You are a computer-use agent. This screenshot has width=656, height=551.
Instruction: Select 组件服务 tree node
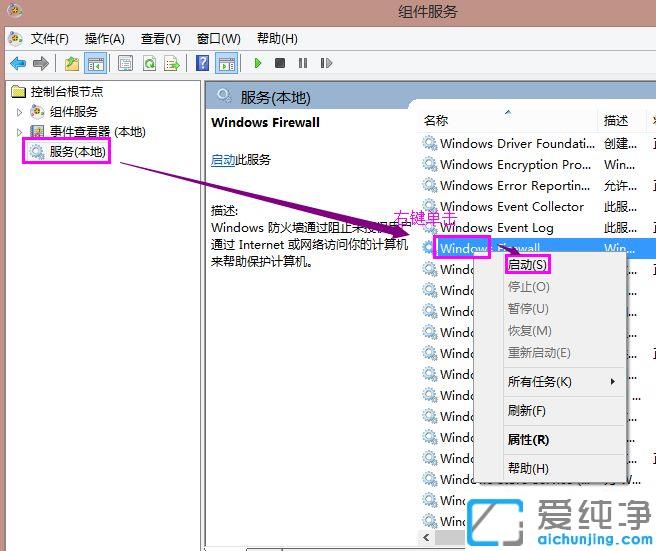tap(74, 112)
